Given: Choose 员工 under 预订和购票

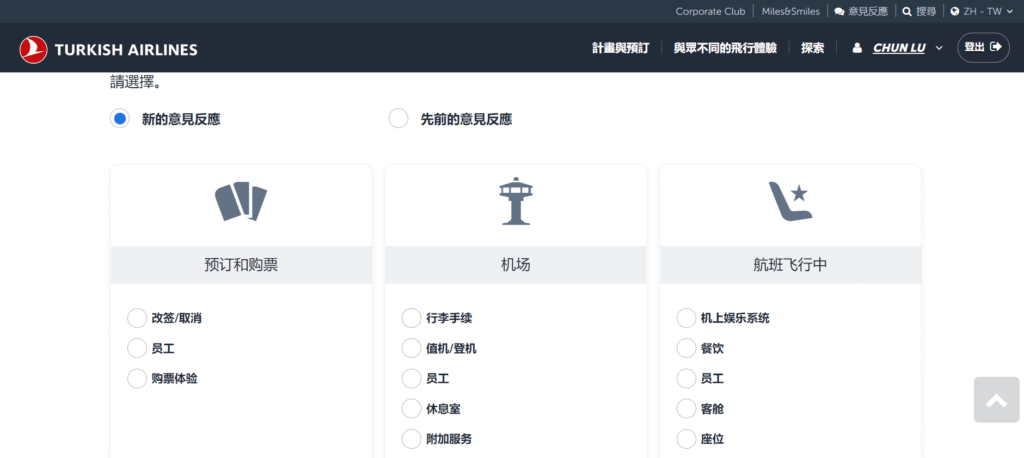Looking at the screenshot, I should 137,348.
